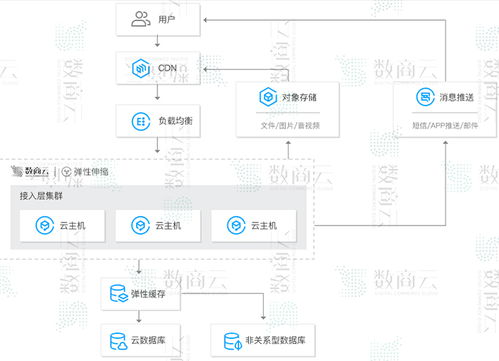Viewport: 499px width, 361px height.
Task: Click the 云数据库 cloud database icon
Action: [119, 341]
